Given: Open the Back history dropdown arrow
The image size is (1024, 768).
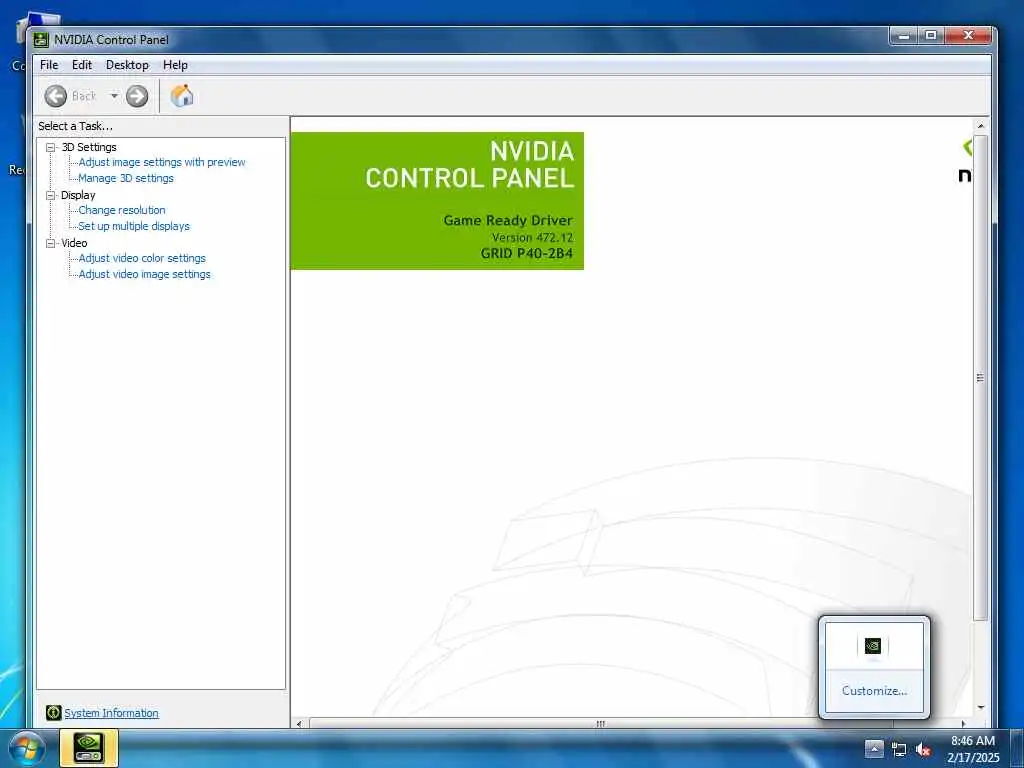Looking at the screenshot, I should pos(114,96).
